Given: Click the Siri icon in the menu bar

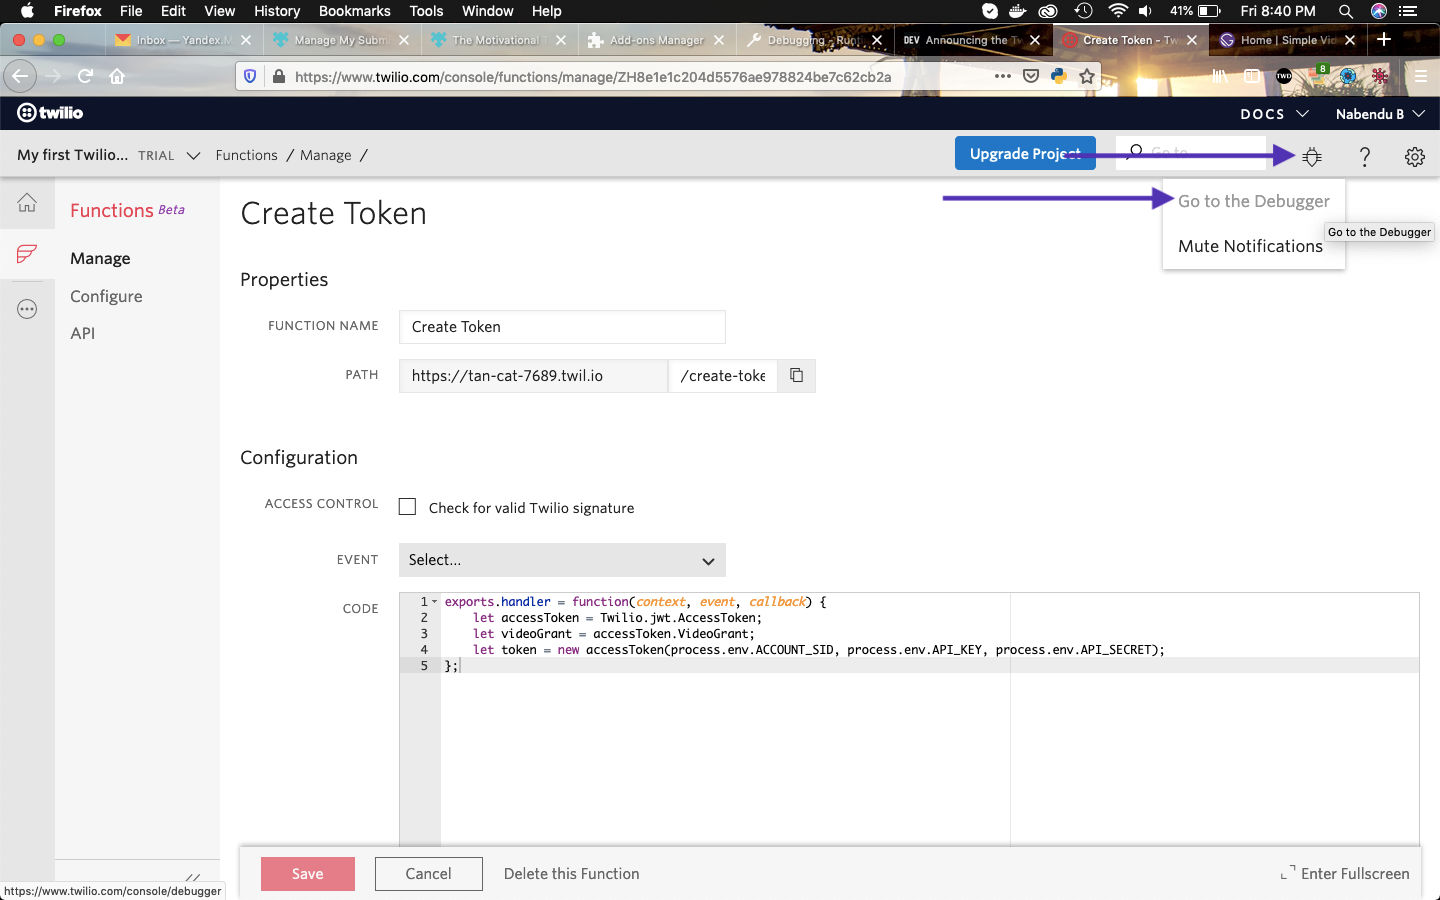Looking at the screenshot, I should [x=1379, y=11].
